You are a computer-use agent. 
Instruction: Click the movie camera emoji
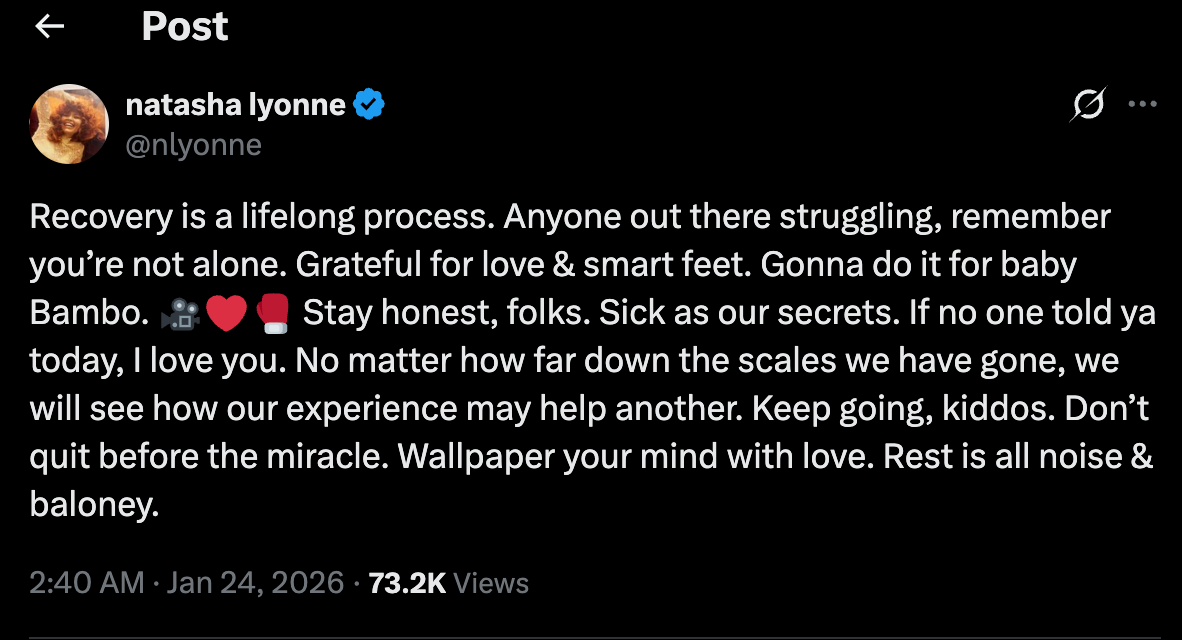coord(178,313)
